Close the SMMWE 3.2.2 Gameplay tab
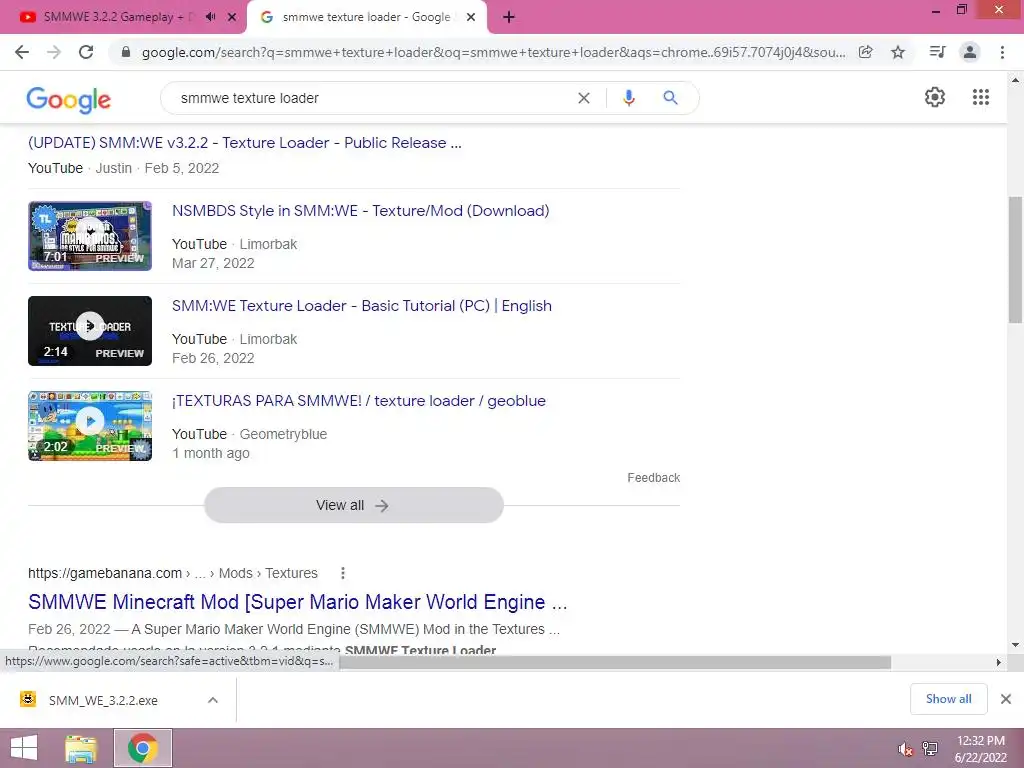The width and height of the screenshot is (1024, 768). click(232, 17)
